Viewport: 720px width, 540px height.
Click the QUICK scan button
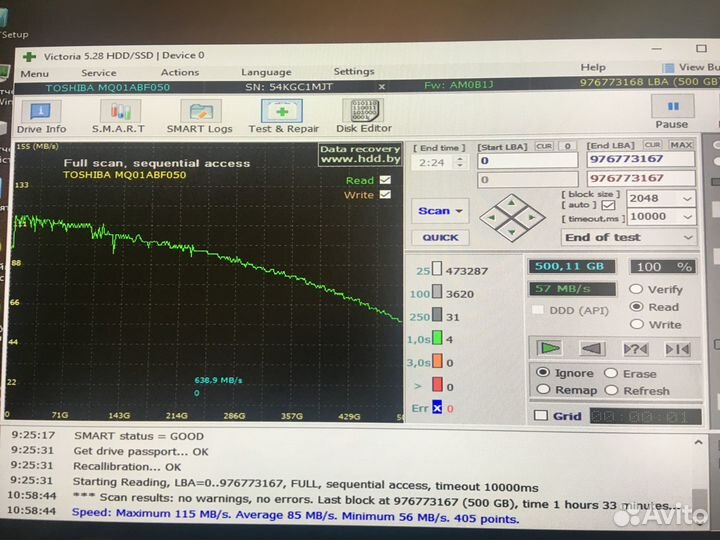[440, 237]
